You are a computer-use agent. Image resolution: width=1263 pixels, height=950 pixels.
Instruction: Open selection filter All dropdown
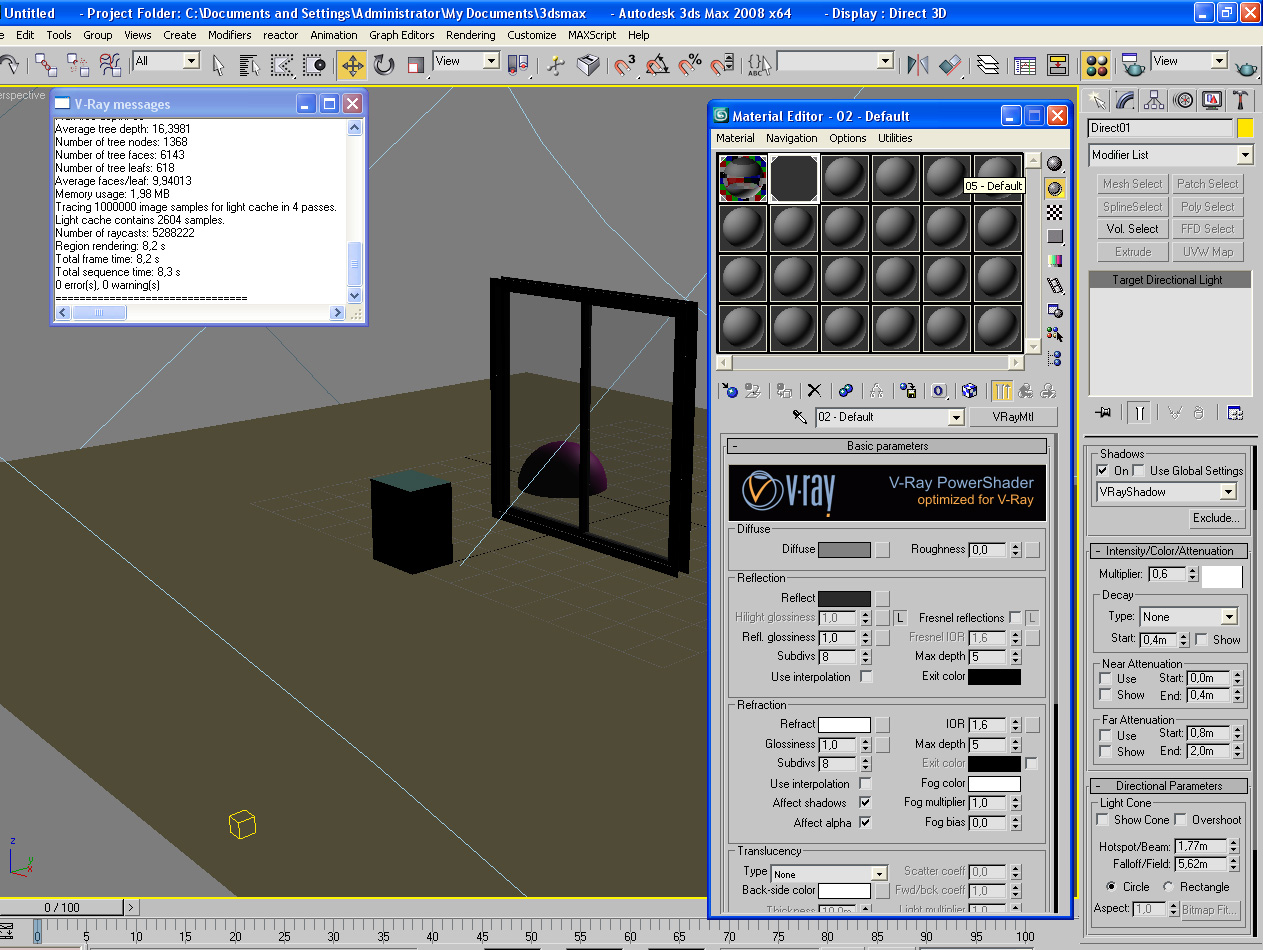[x=166, y=61]
